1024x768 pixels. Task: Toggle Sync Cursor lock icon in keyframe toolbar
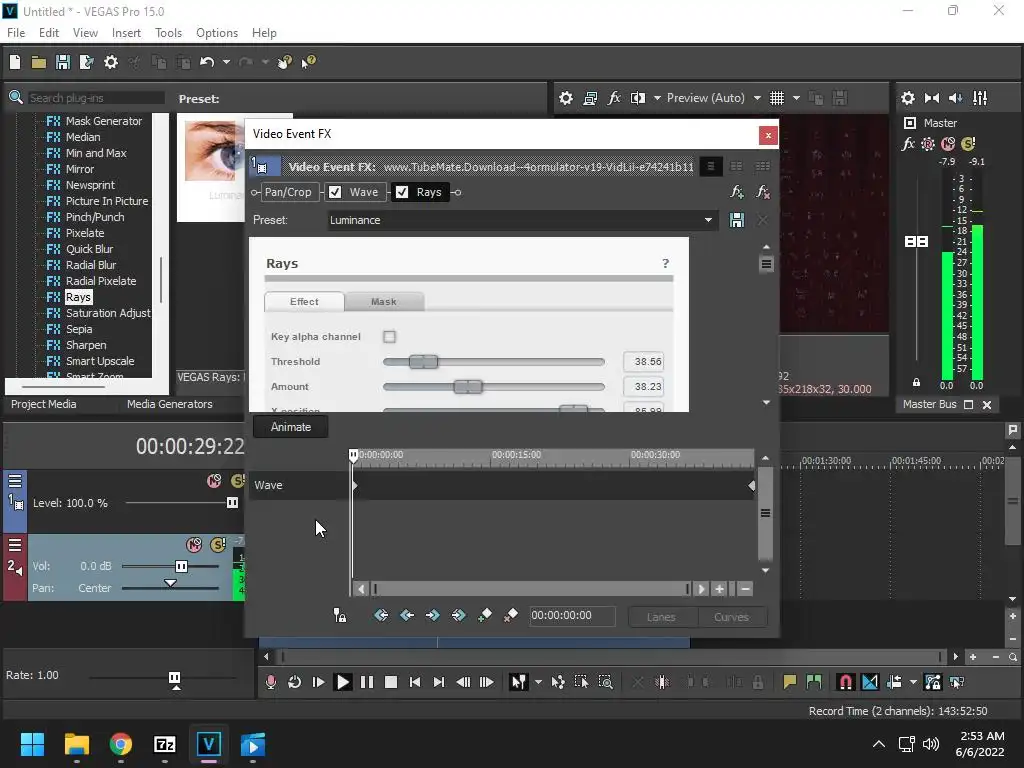[x=340, y=615]
